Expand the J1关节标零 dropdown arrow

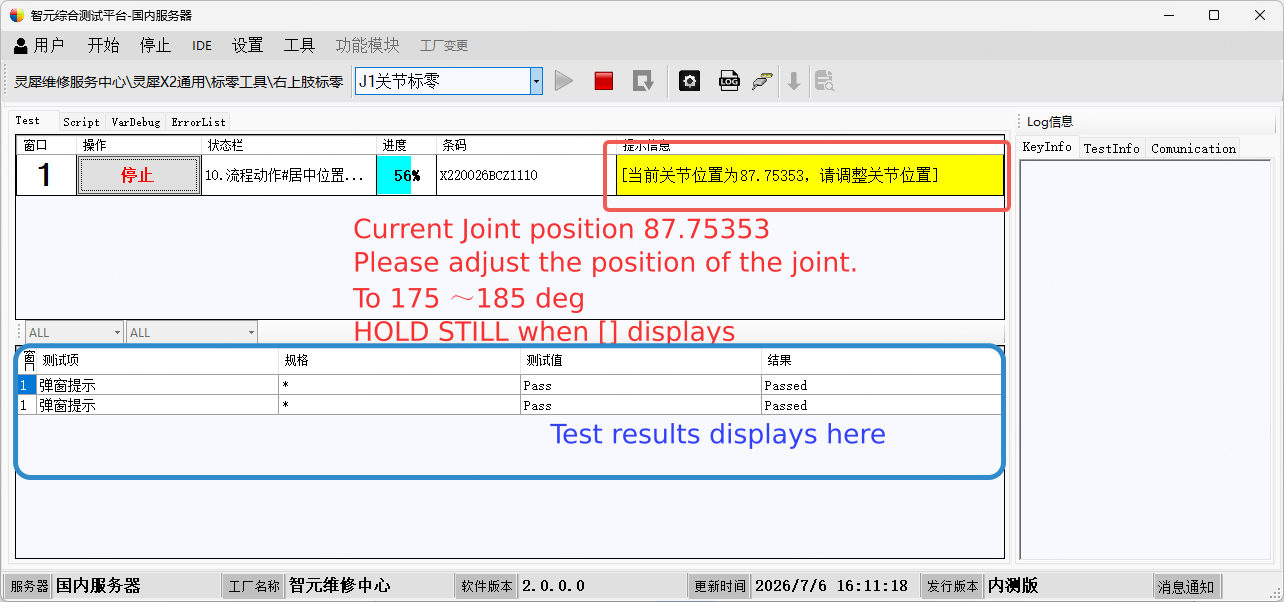pyautogui.click(x=536, y=81)
